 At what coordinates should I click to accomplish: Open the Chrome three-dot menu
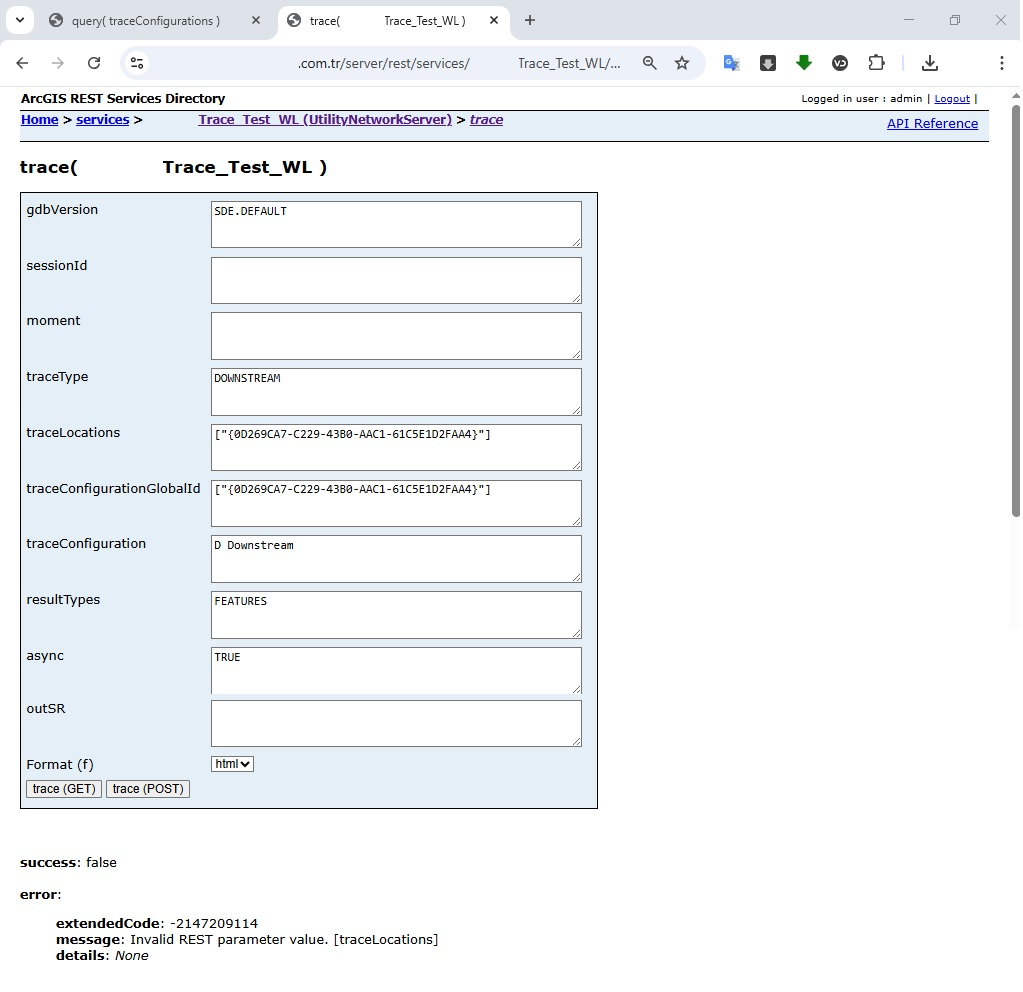(1002, 62)
